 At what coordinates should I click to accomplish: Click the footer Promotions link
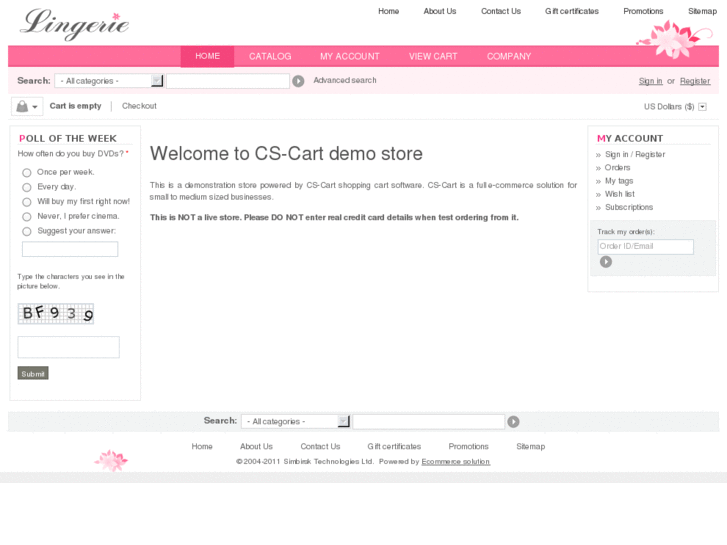point(468,447)
